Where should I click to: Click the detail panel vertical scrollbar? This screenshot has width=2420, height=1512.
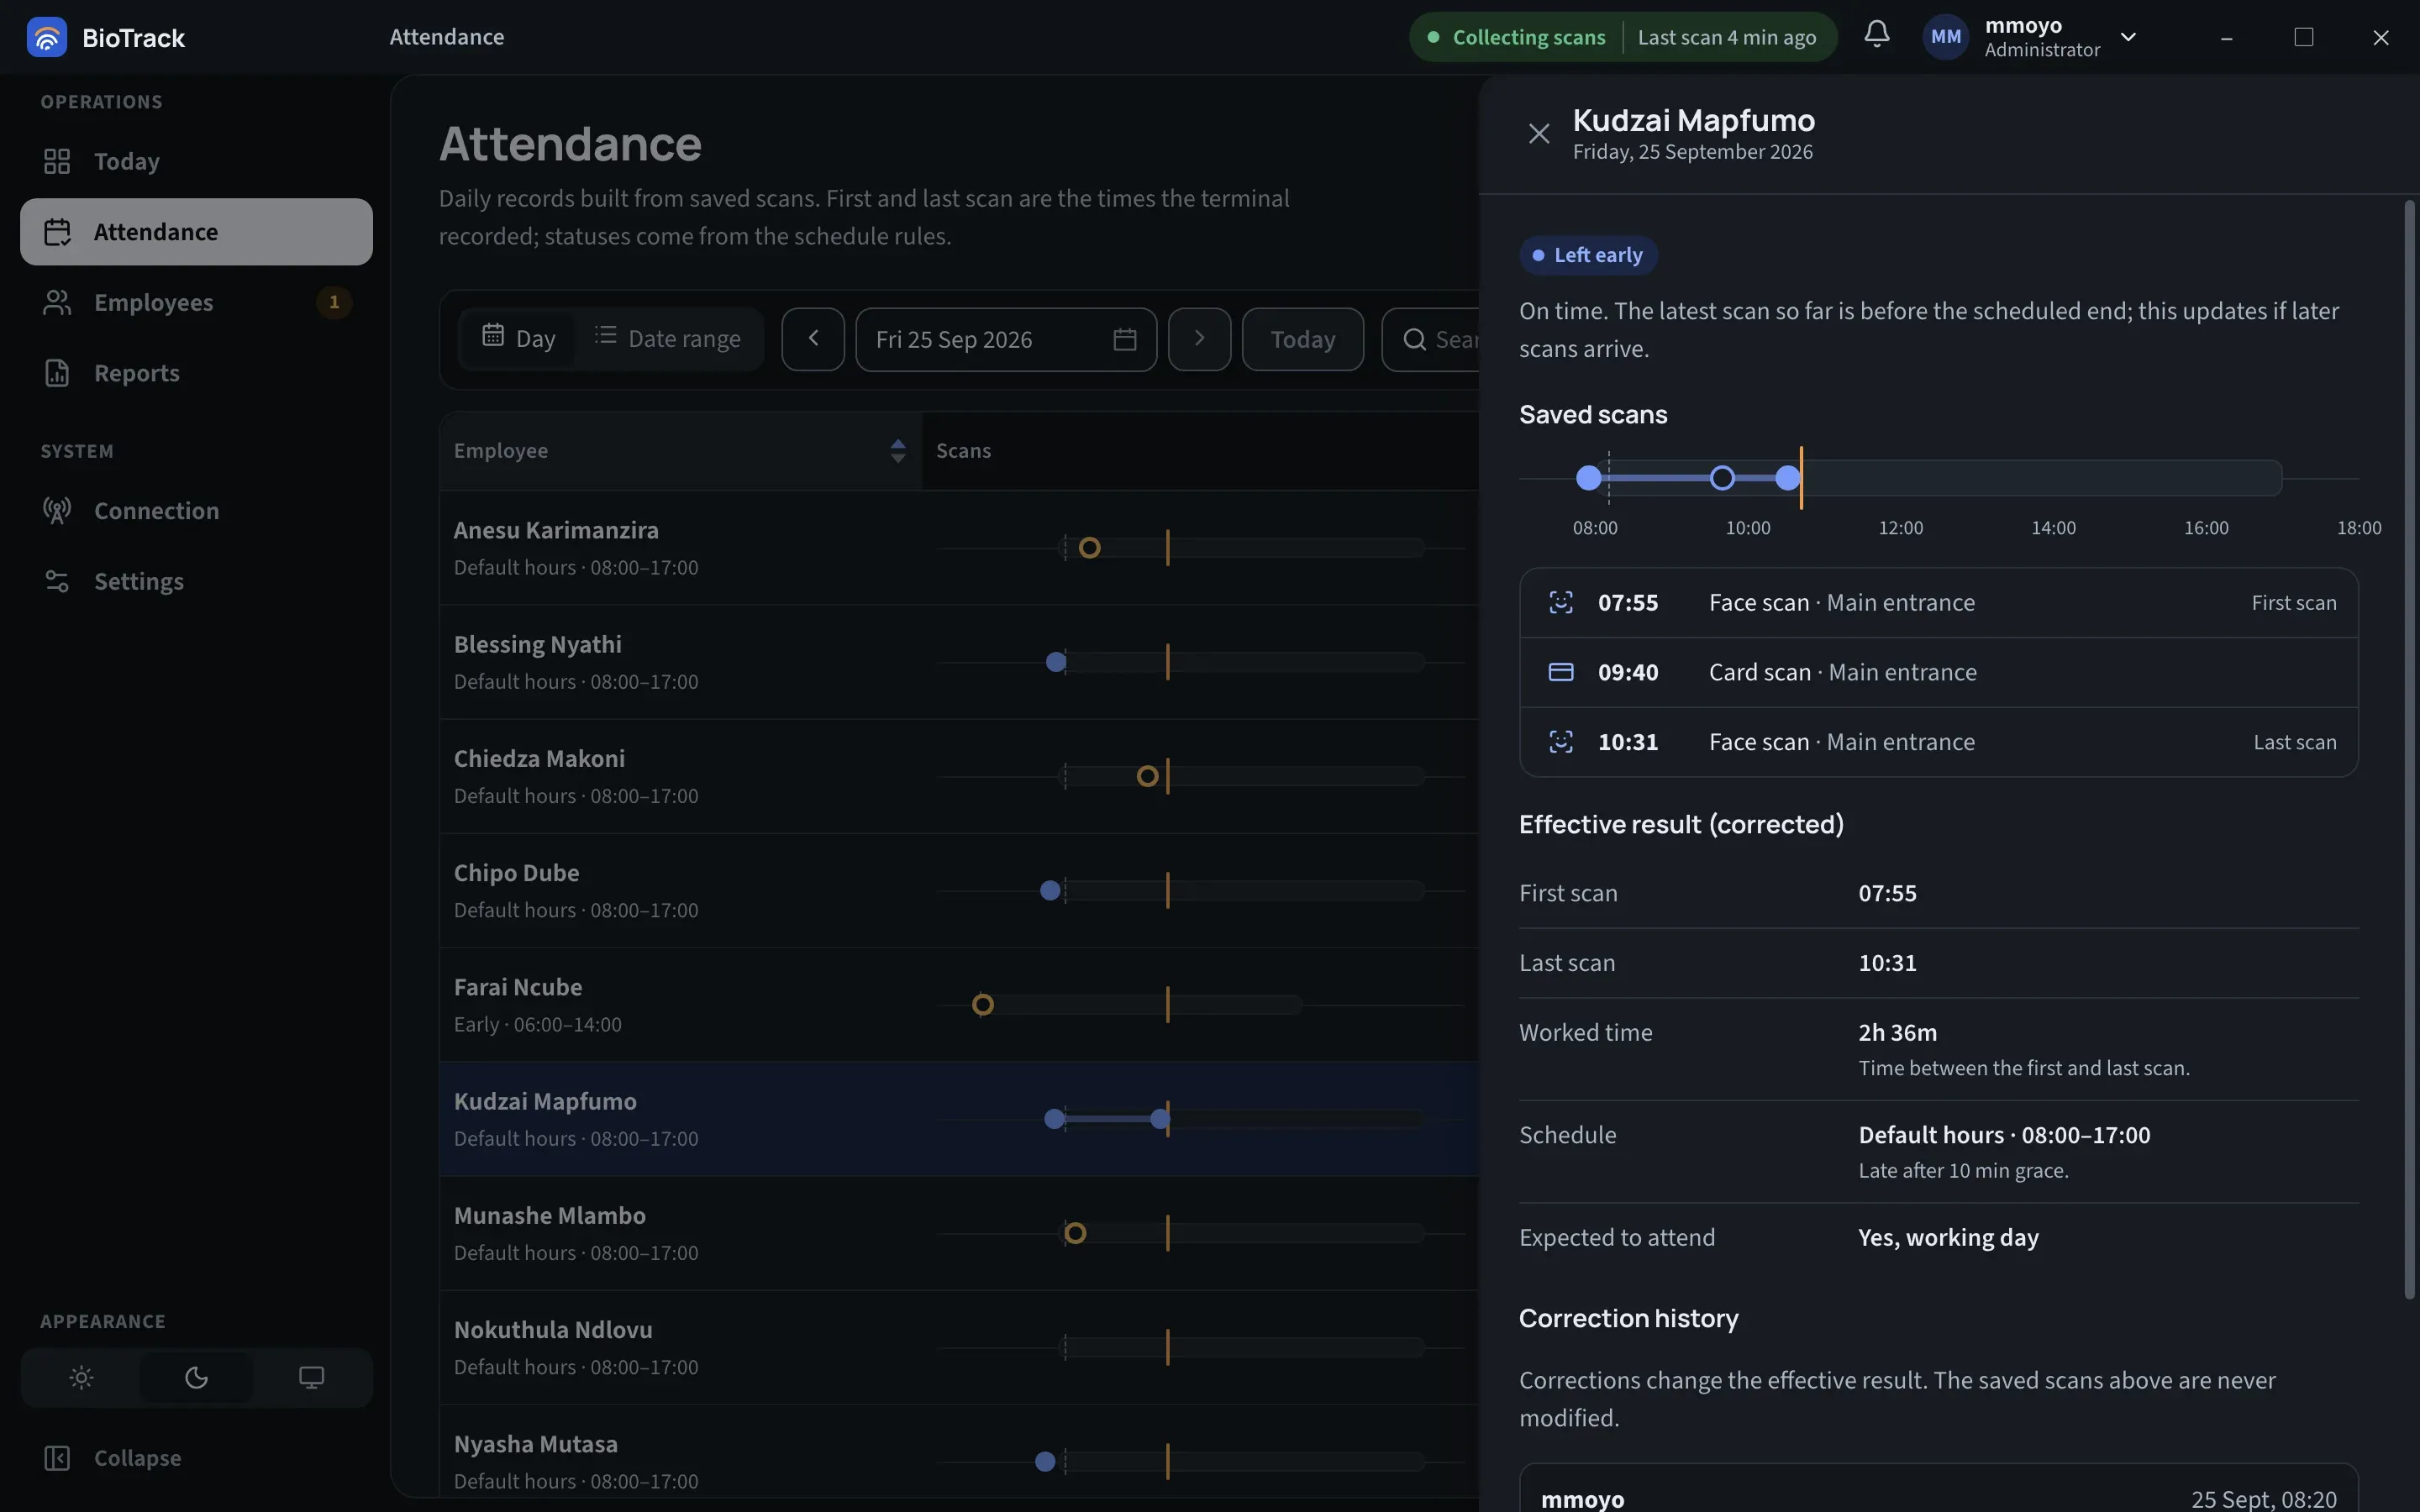(2408, 750)
